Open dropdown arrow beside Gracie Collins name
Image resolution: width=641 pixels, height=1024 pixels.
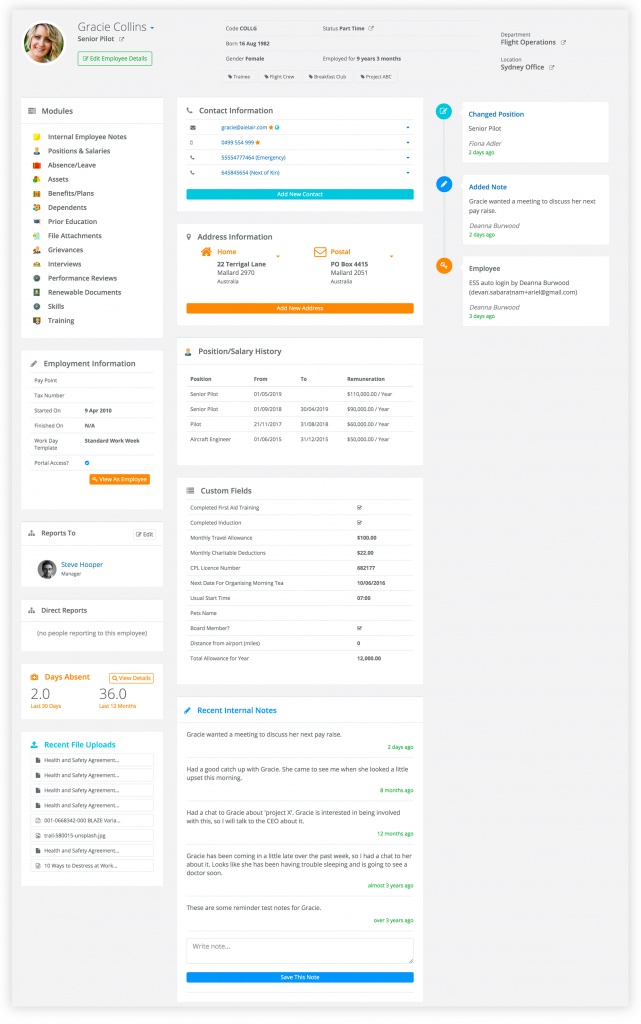point(152,28)
